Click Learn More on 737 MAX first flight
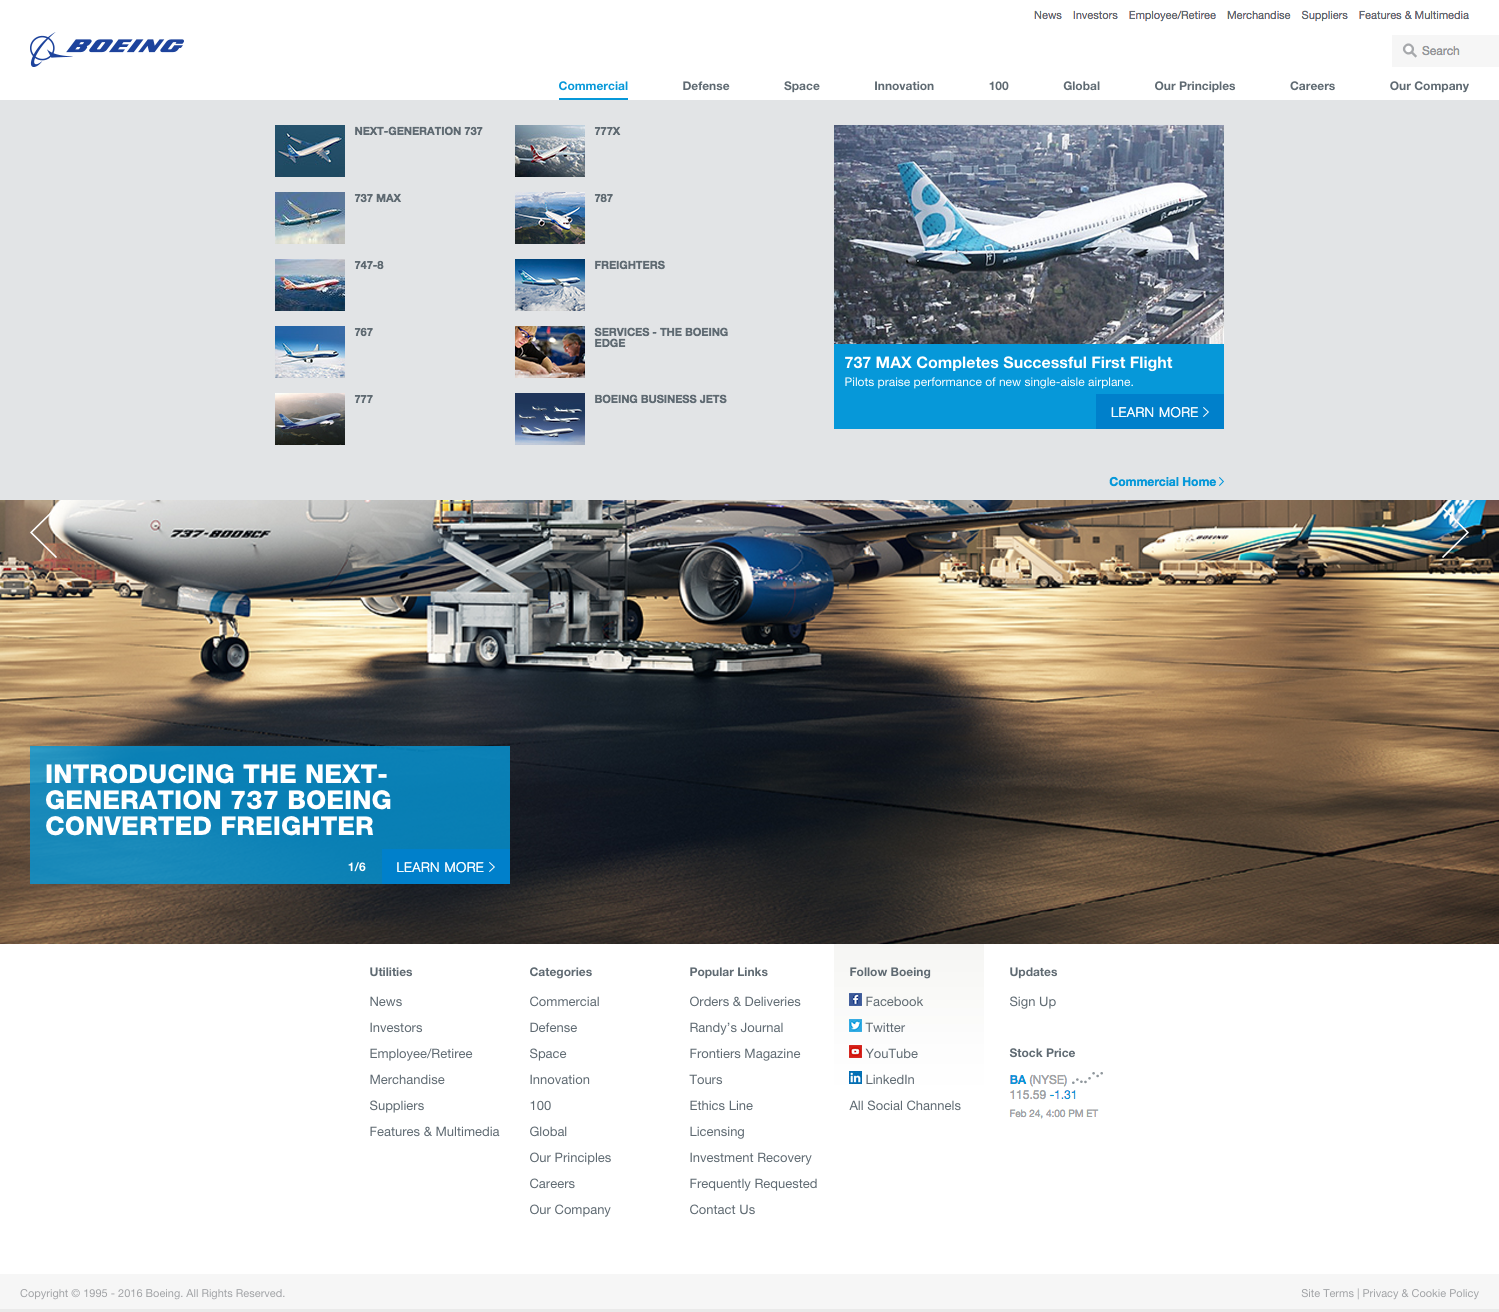 pos(1158,411)
